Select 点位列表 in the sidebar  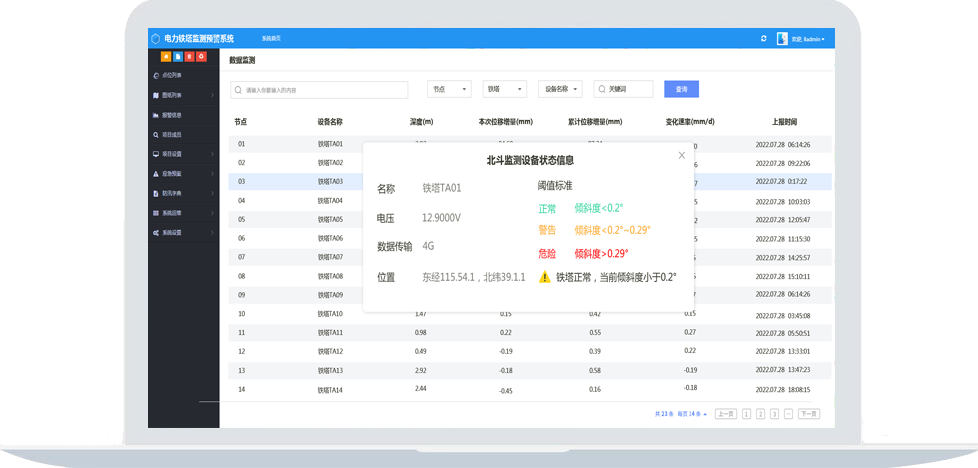(172, 75)
